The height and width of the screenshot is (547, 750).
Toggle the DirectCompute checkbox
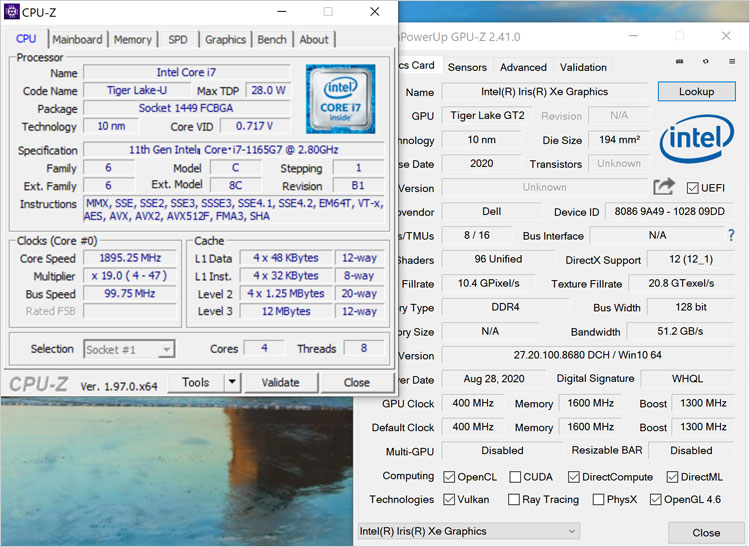click(574, 477)
